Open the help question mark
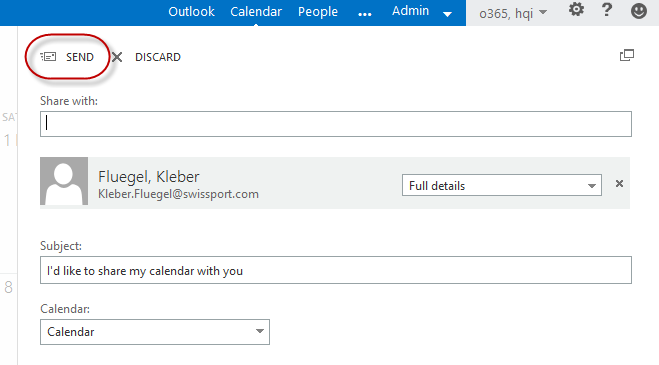This screenshot has height=365, width=659. tap(606, 10)
